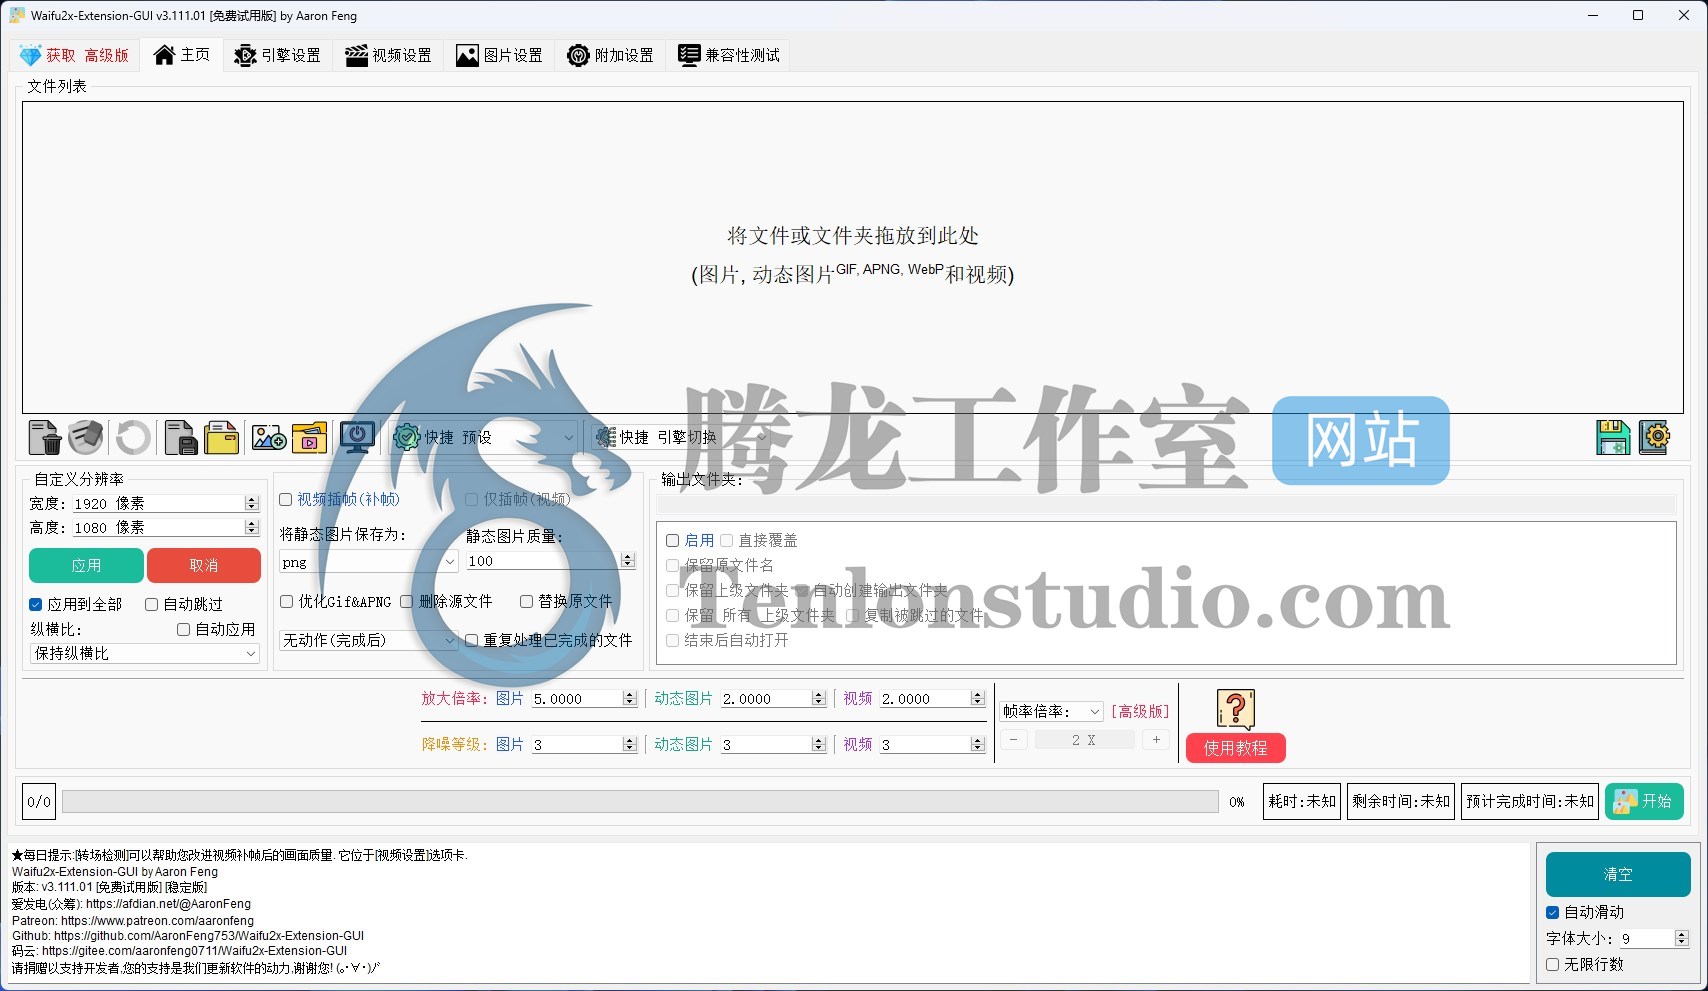The height and width of the screenshot is (991, 1708).
Task: Open the 引擎设置 tab
Action: 277,55
